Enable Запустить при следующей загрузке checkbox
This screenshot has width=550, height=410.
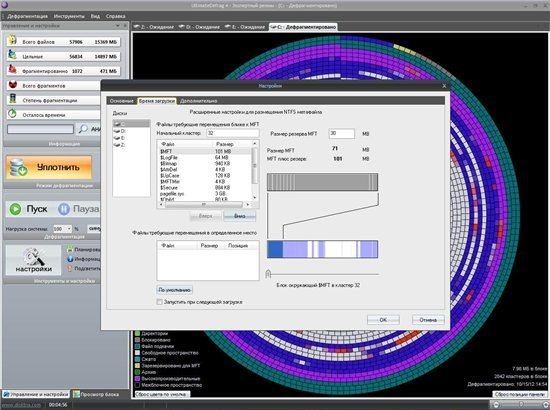(160, 302)
